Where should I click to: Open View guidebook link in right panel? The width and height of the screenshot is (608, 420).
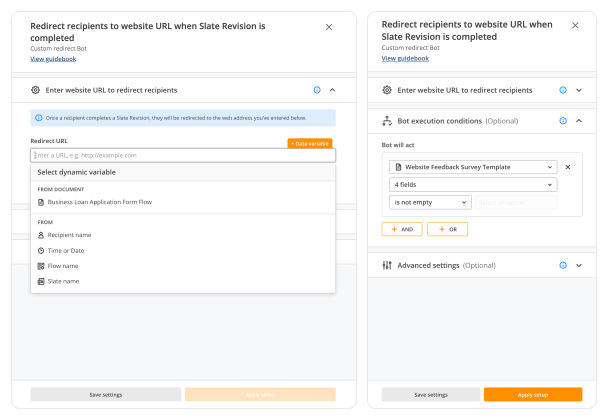point(405,59)
